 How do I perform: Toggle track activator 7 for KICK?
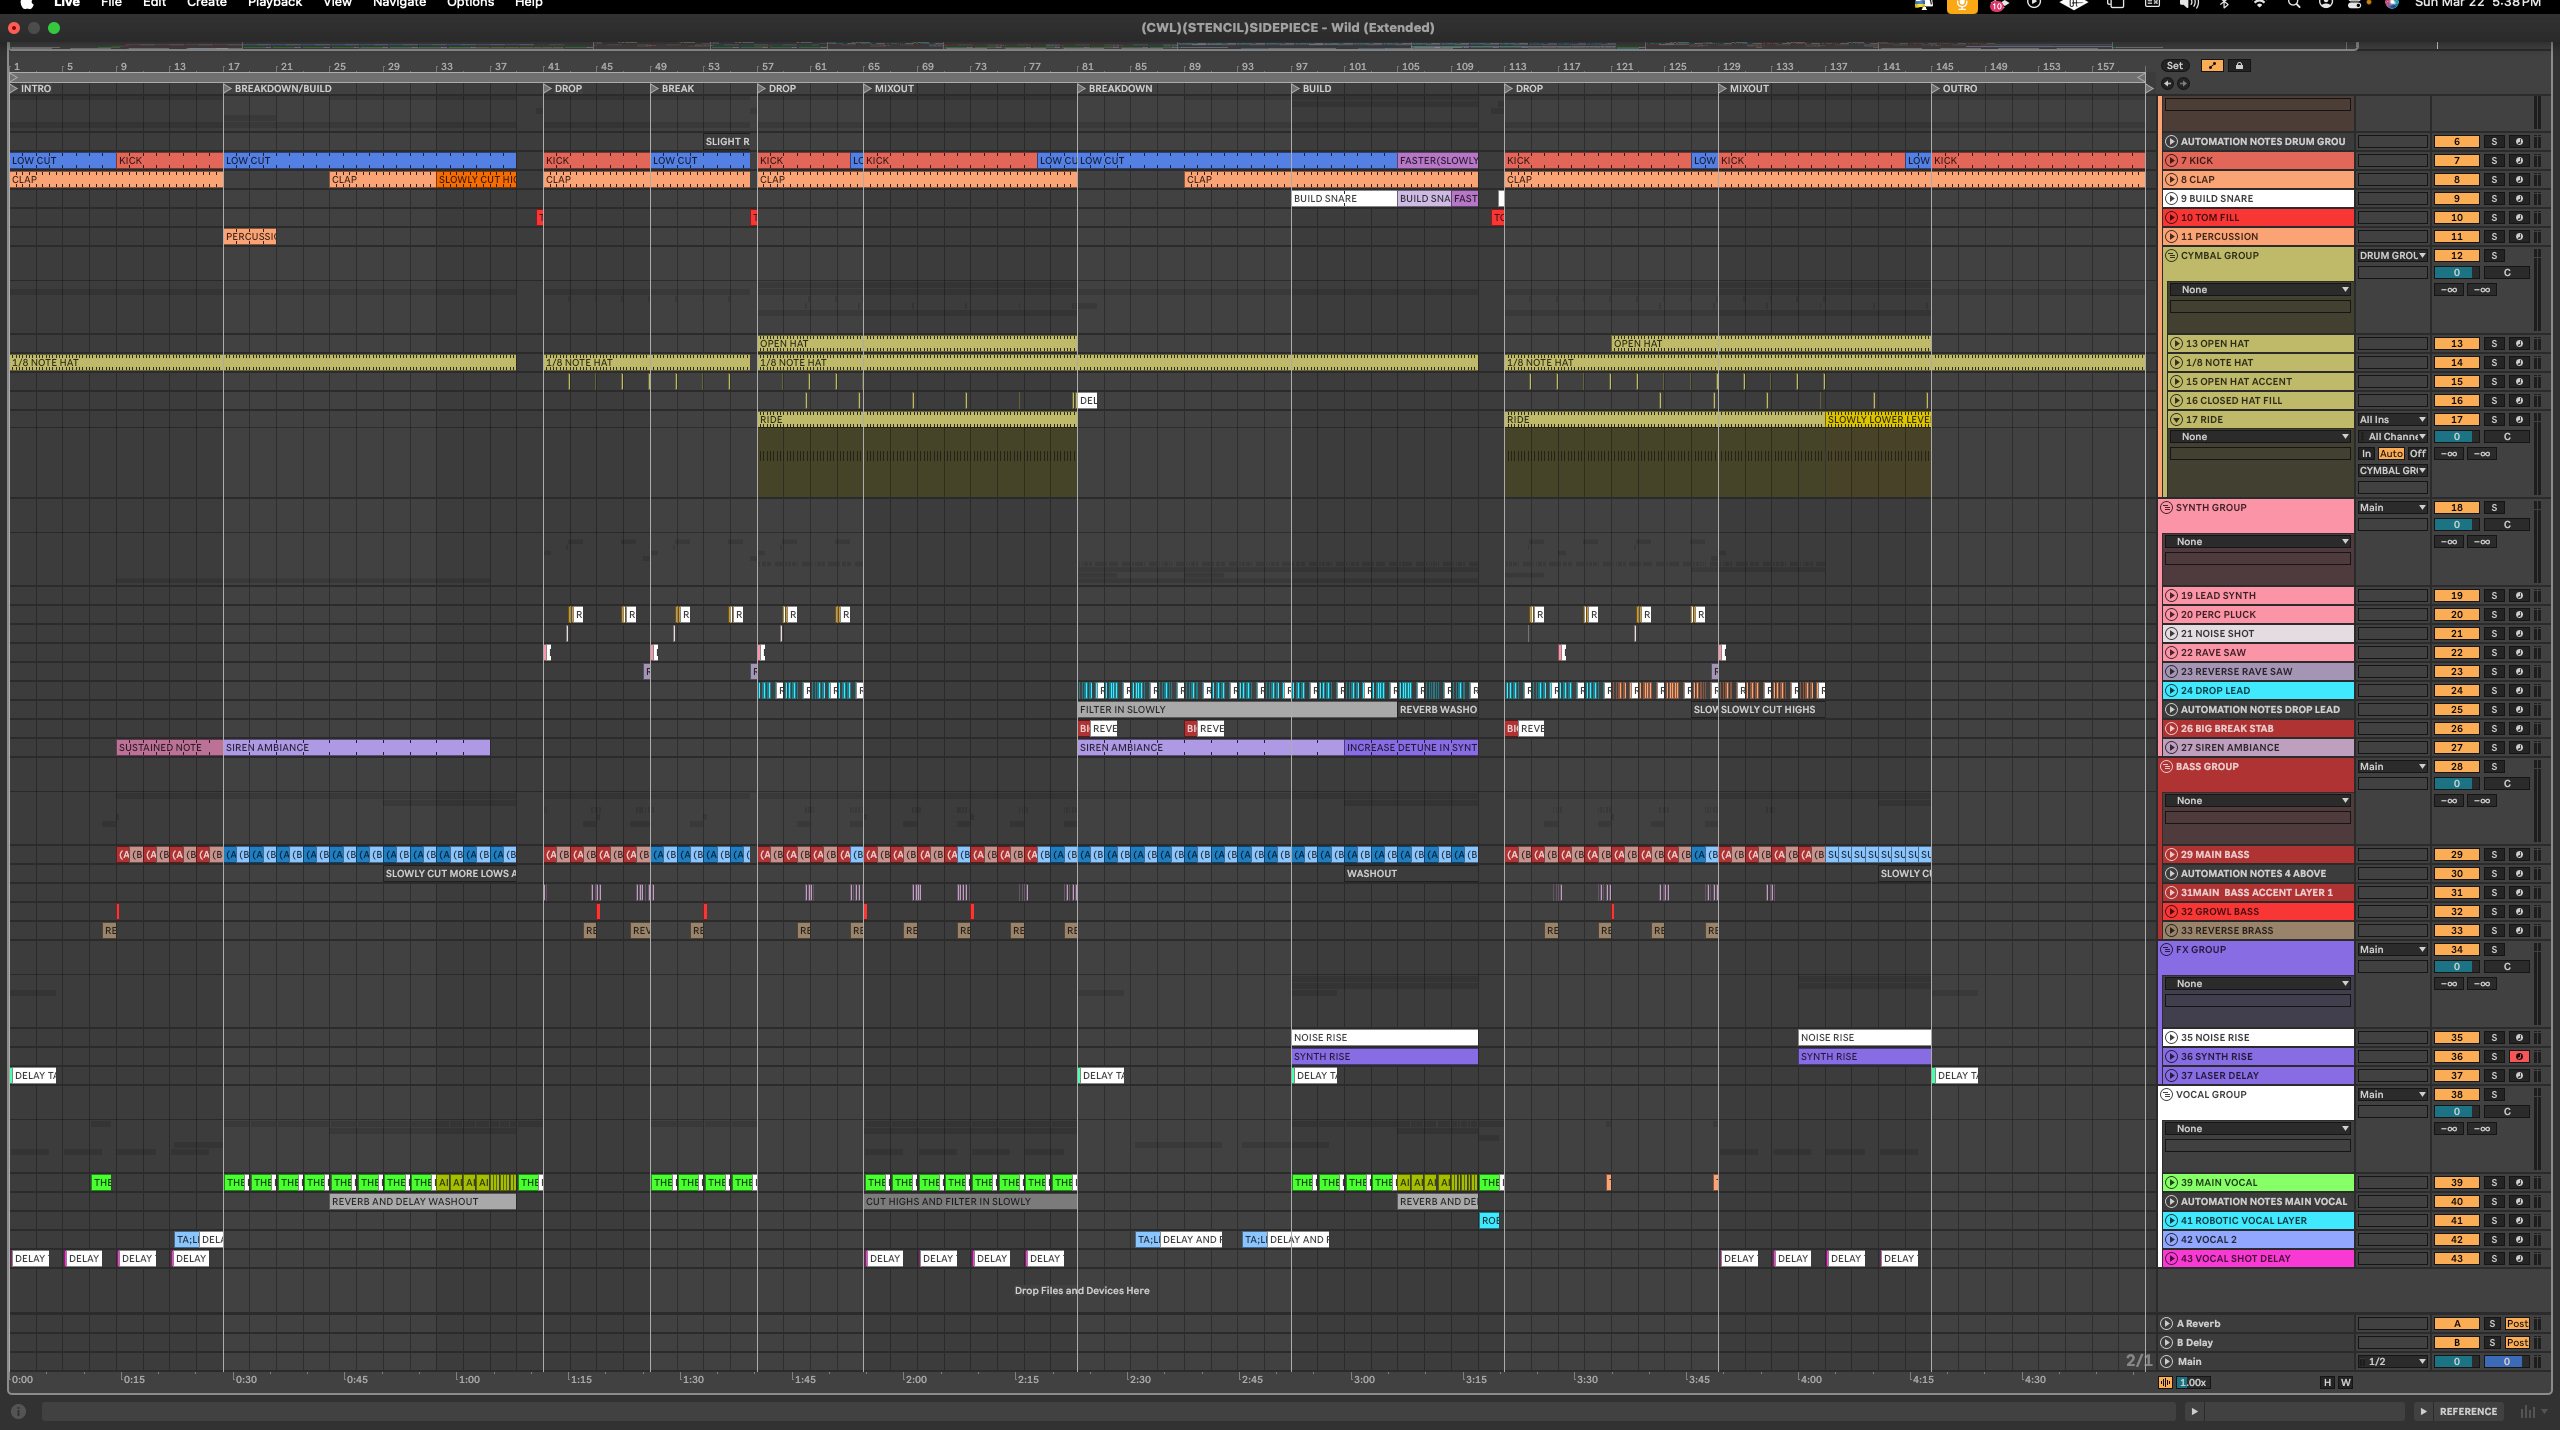tap(2456, 161)
